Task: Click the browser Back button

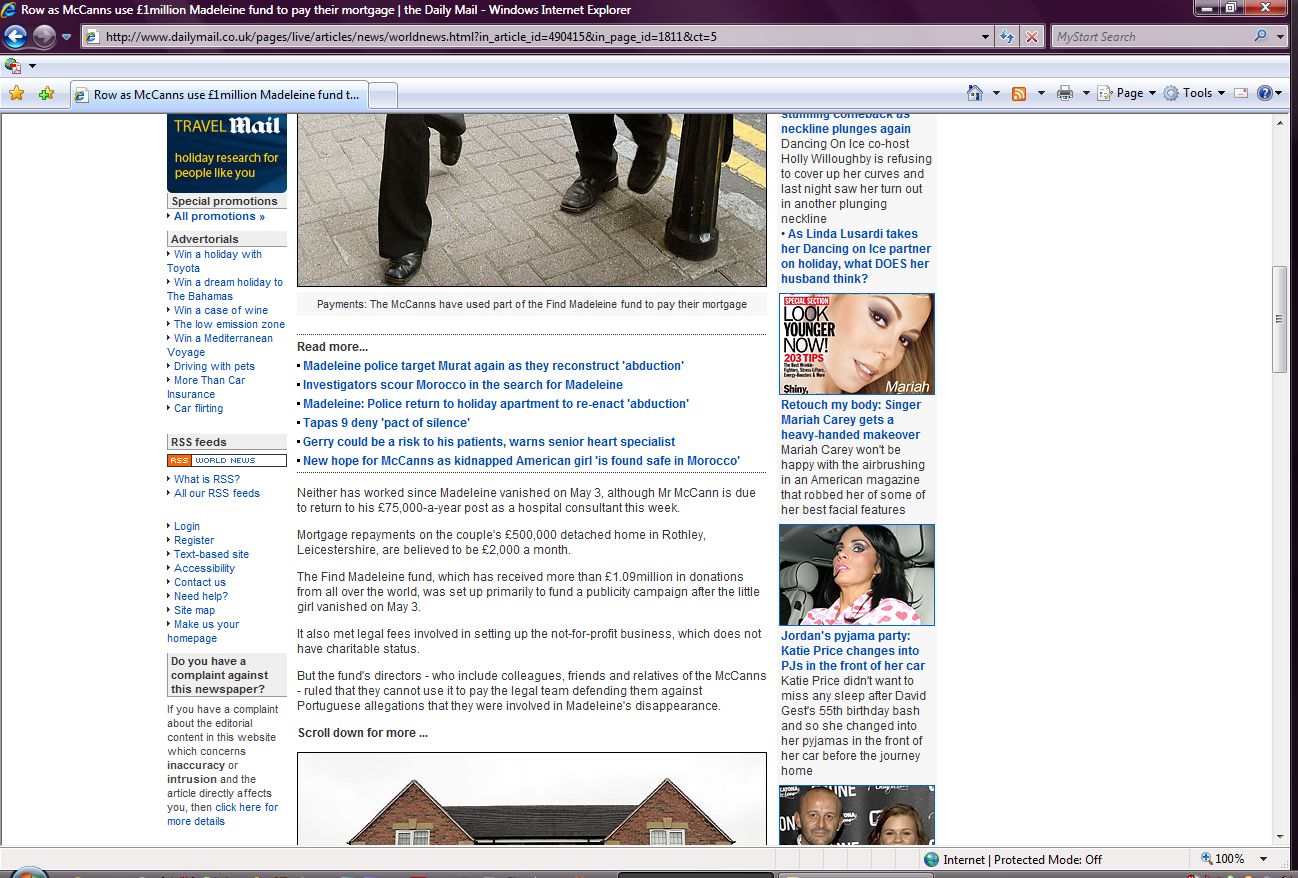Action: pyautogui.click(x=16, y=37)
